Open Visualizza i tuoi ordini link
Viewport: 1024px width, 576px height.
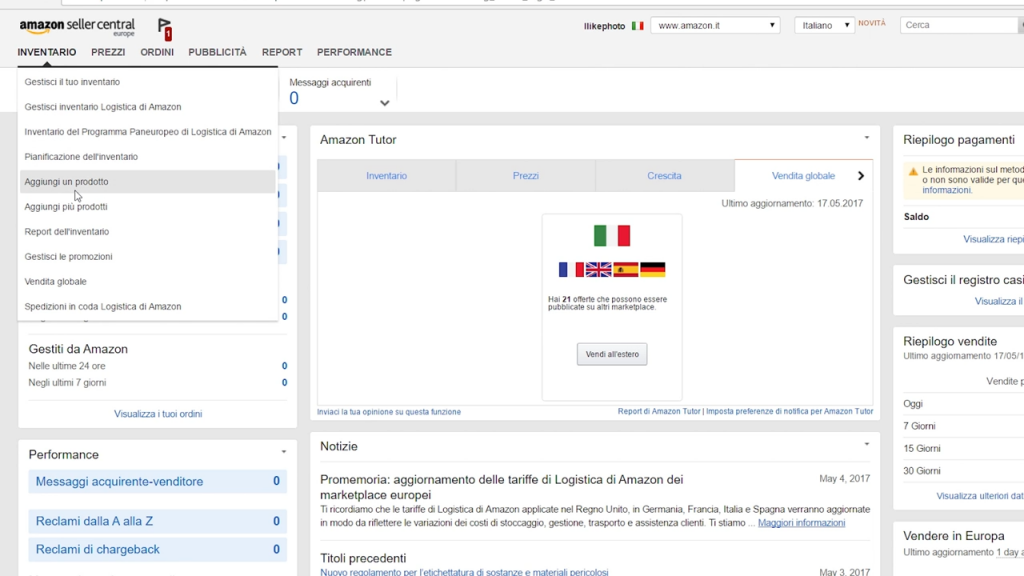tap(158, 414)
